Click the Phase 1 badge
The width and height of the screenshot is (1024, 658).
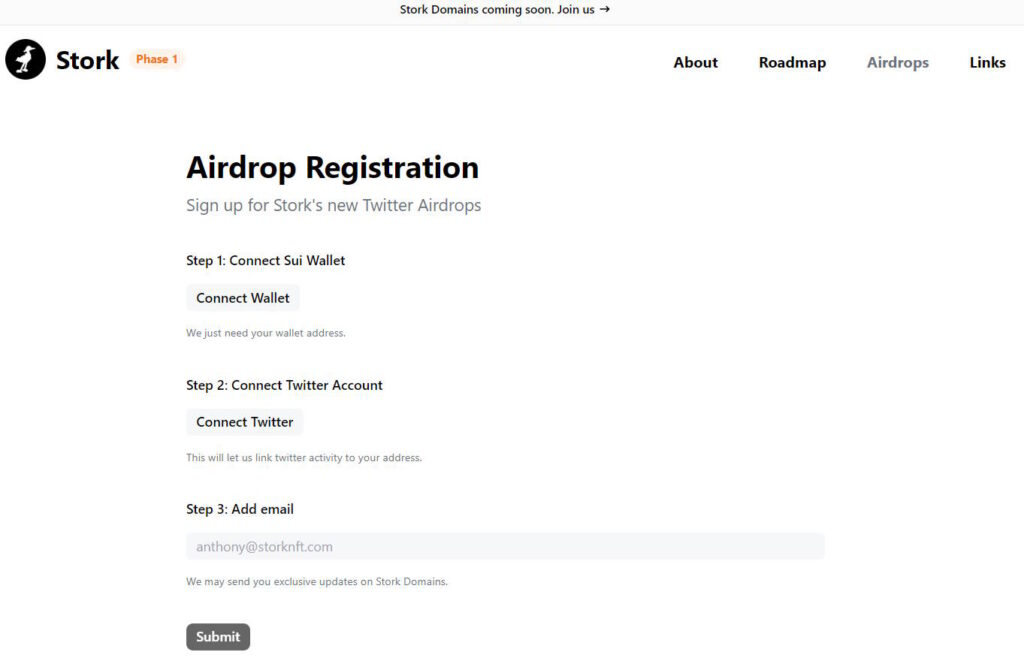coord(157,59)
